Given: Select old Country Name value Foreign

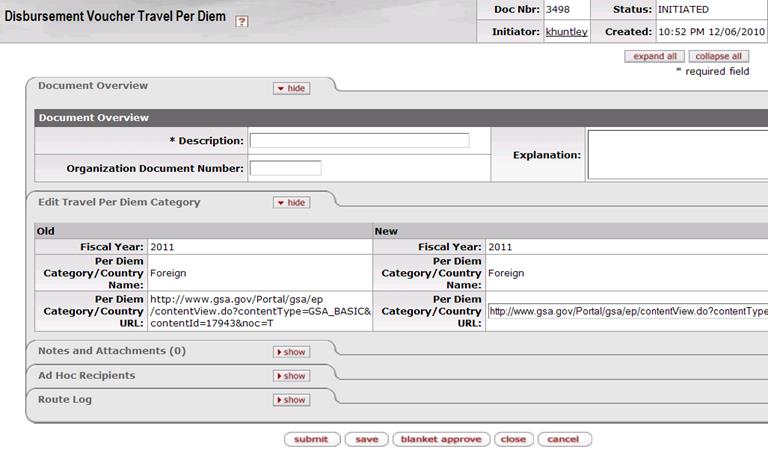Looking at the screenshot, I should (168, 273).
